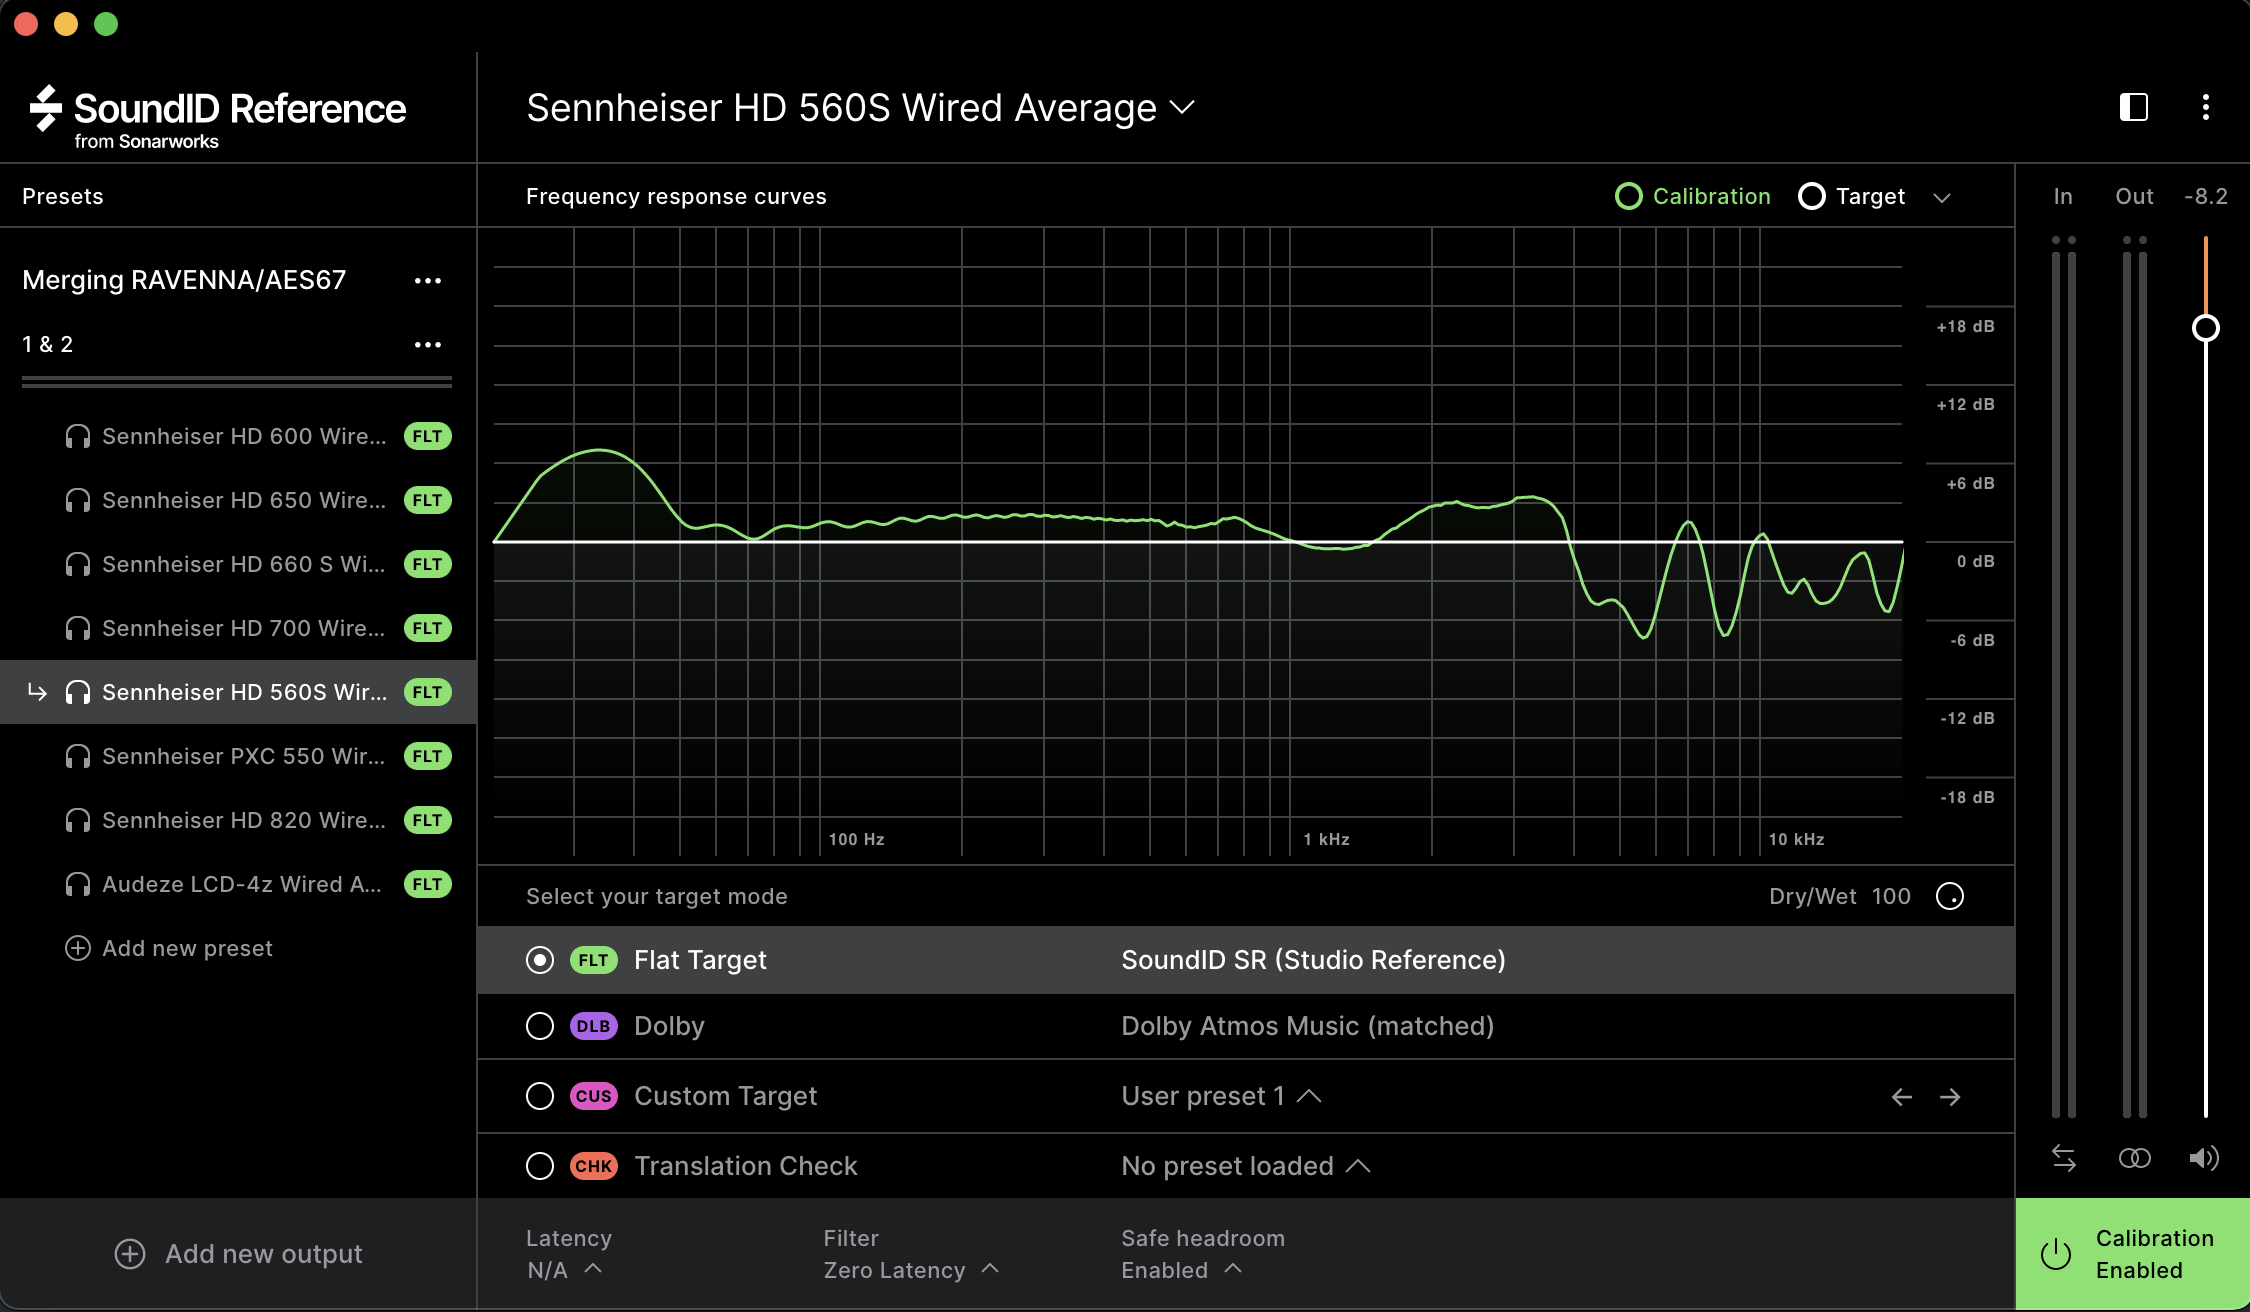Click the output volume slider handle
The image size is (2250, 1312).
[x=2205, y=328]
